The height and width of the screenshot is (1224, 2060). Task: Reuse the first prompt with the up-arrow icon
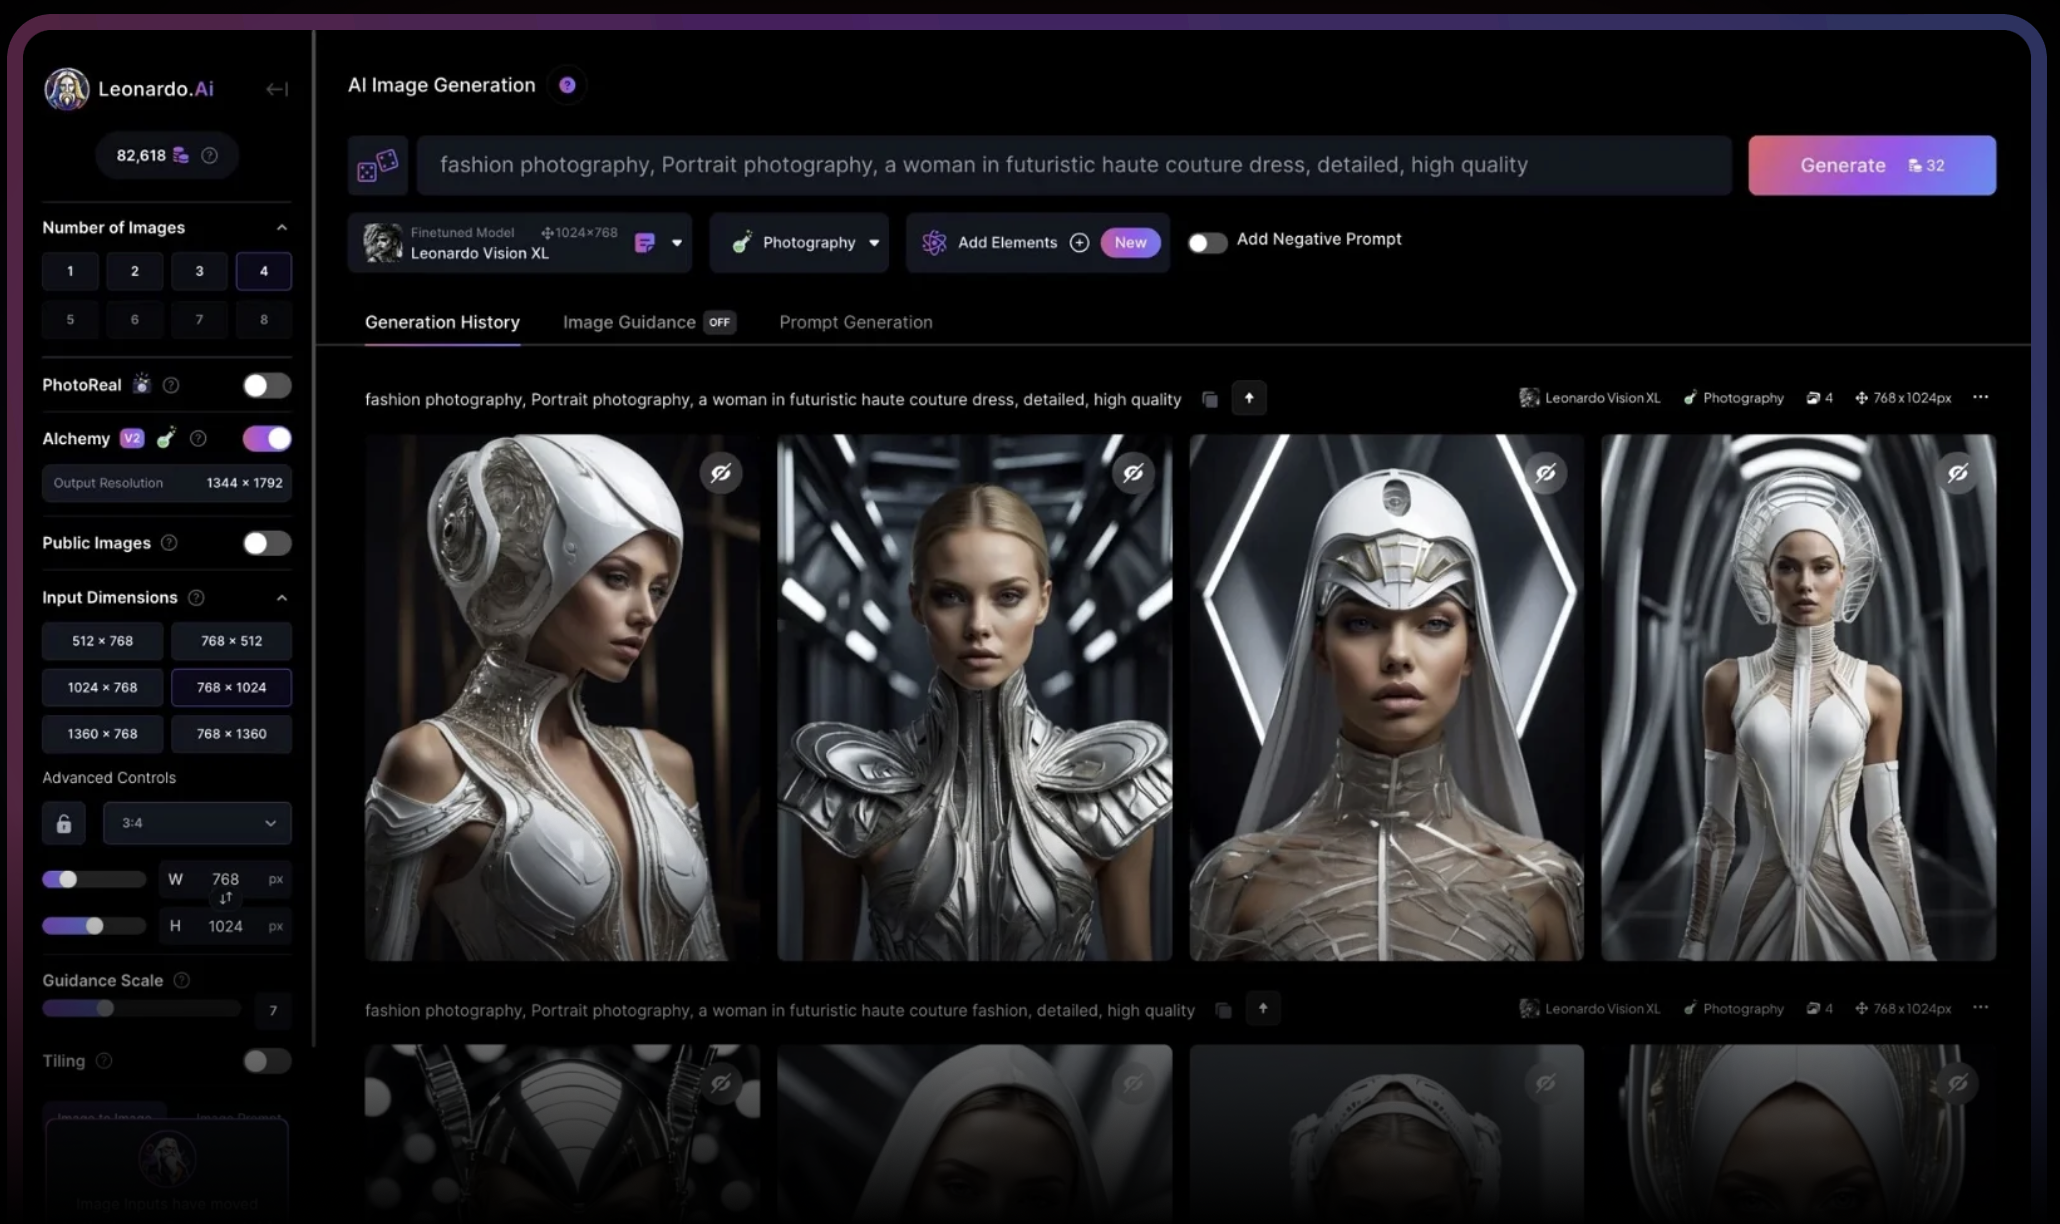point(1249,399)
